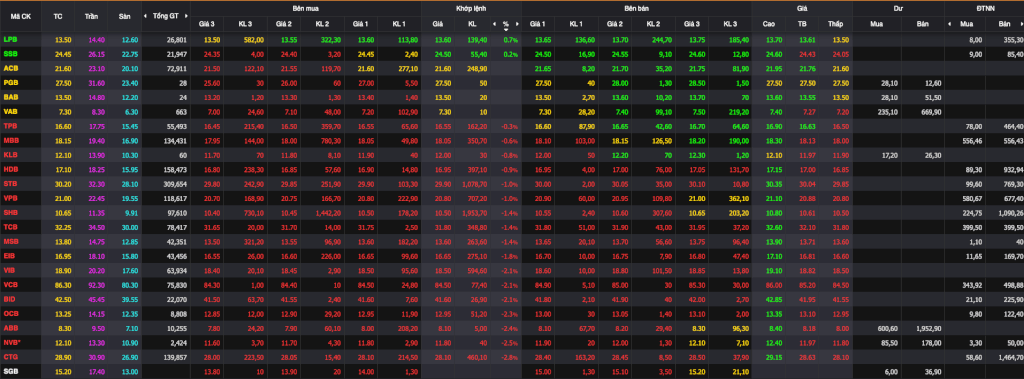Screen dimensions: 1024x379
Task: Open the SSB ticker symbol
Action: 10,54
